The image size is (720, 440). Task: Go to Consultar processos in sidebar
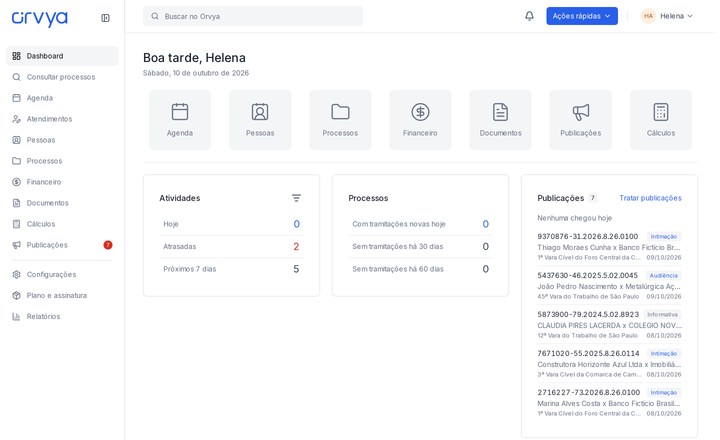(62, 77)
